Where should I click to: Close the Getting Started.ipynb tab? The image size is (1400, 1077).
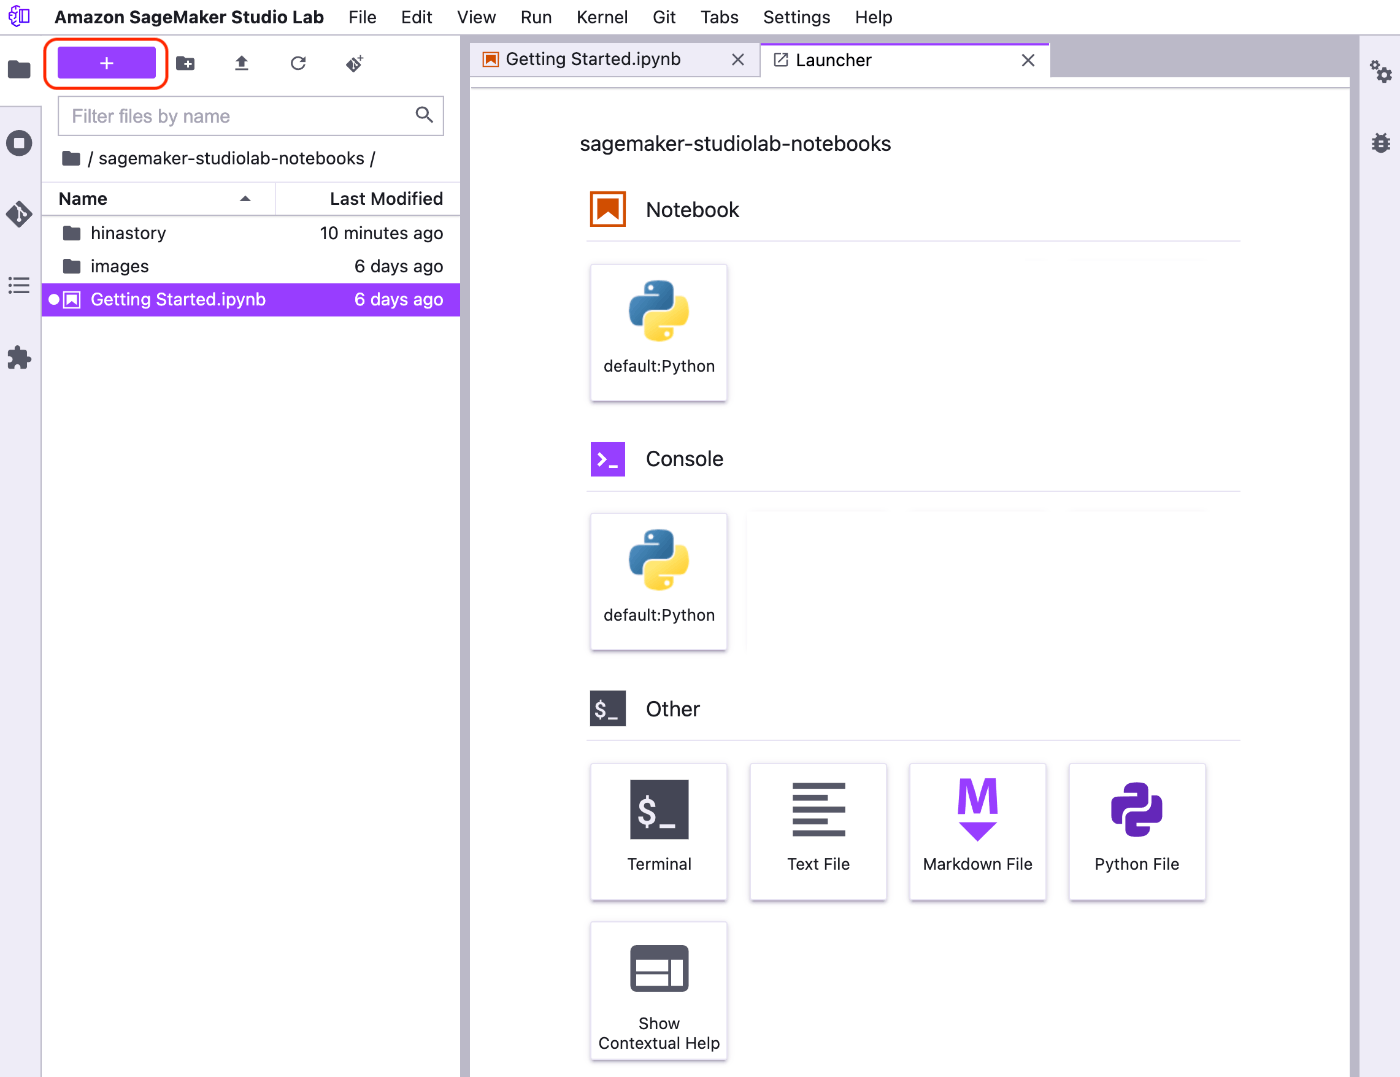point(738,60)
